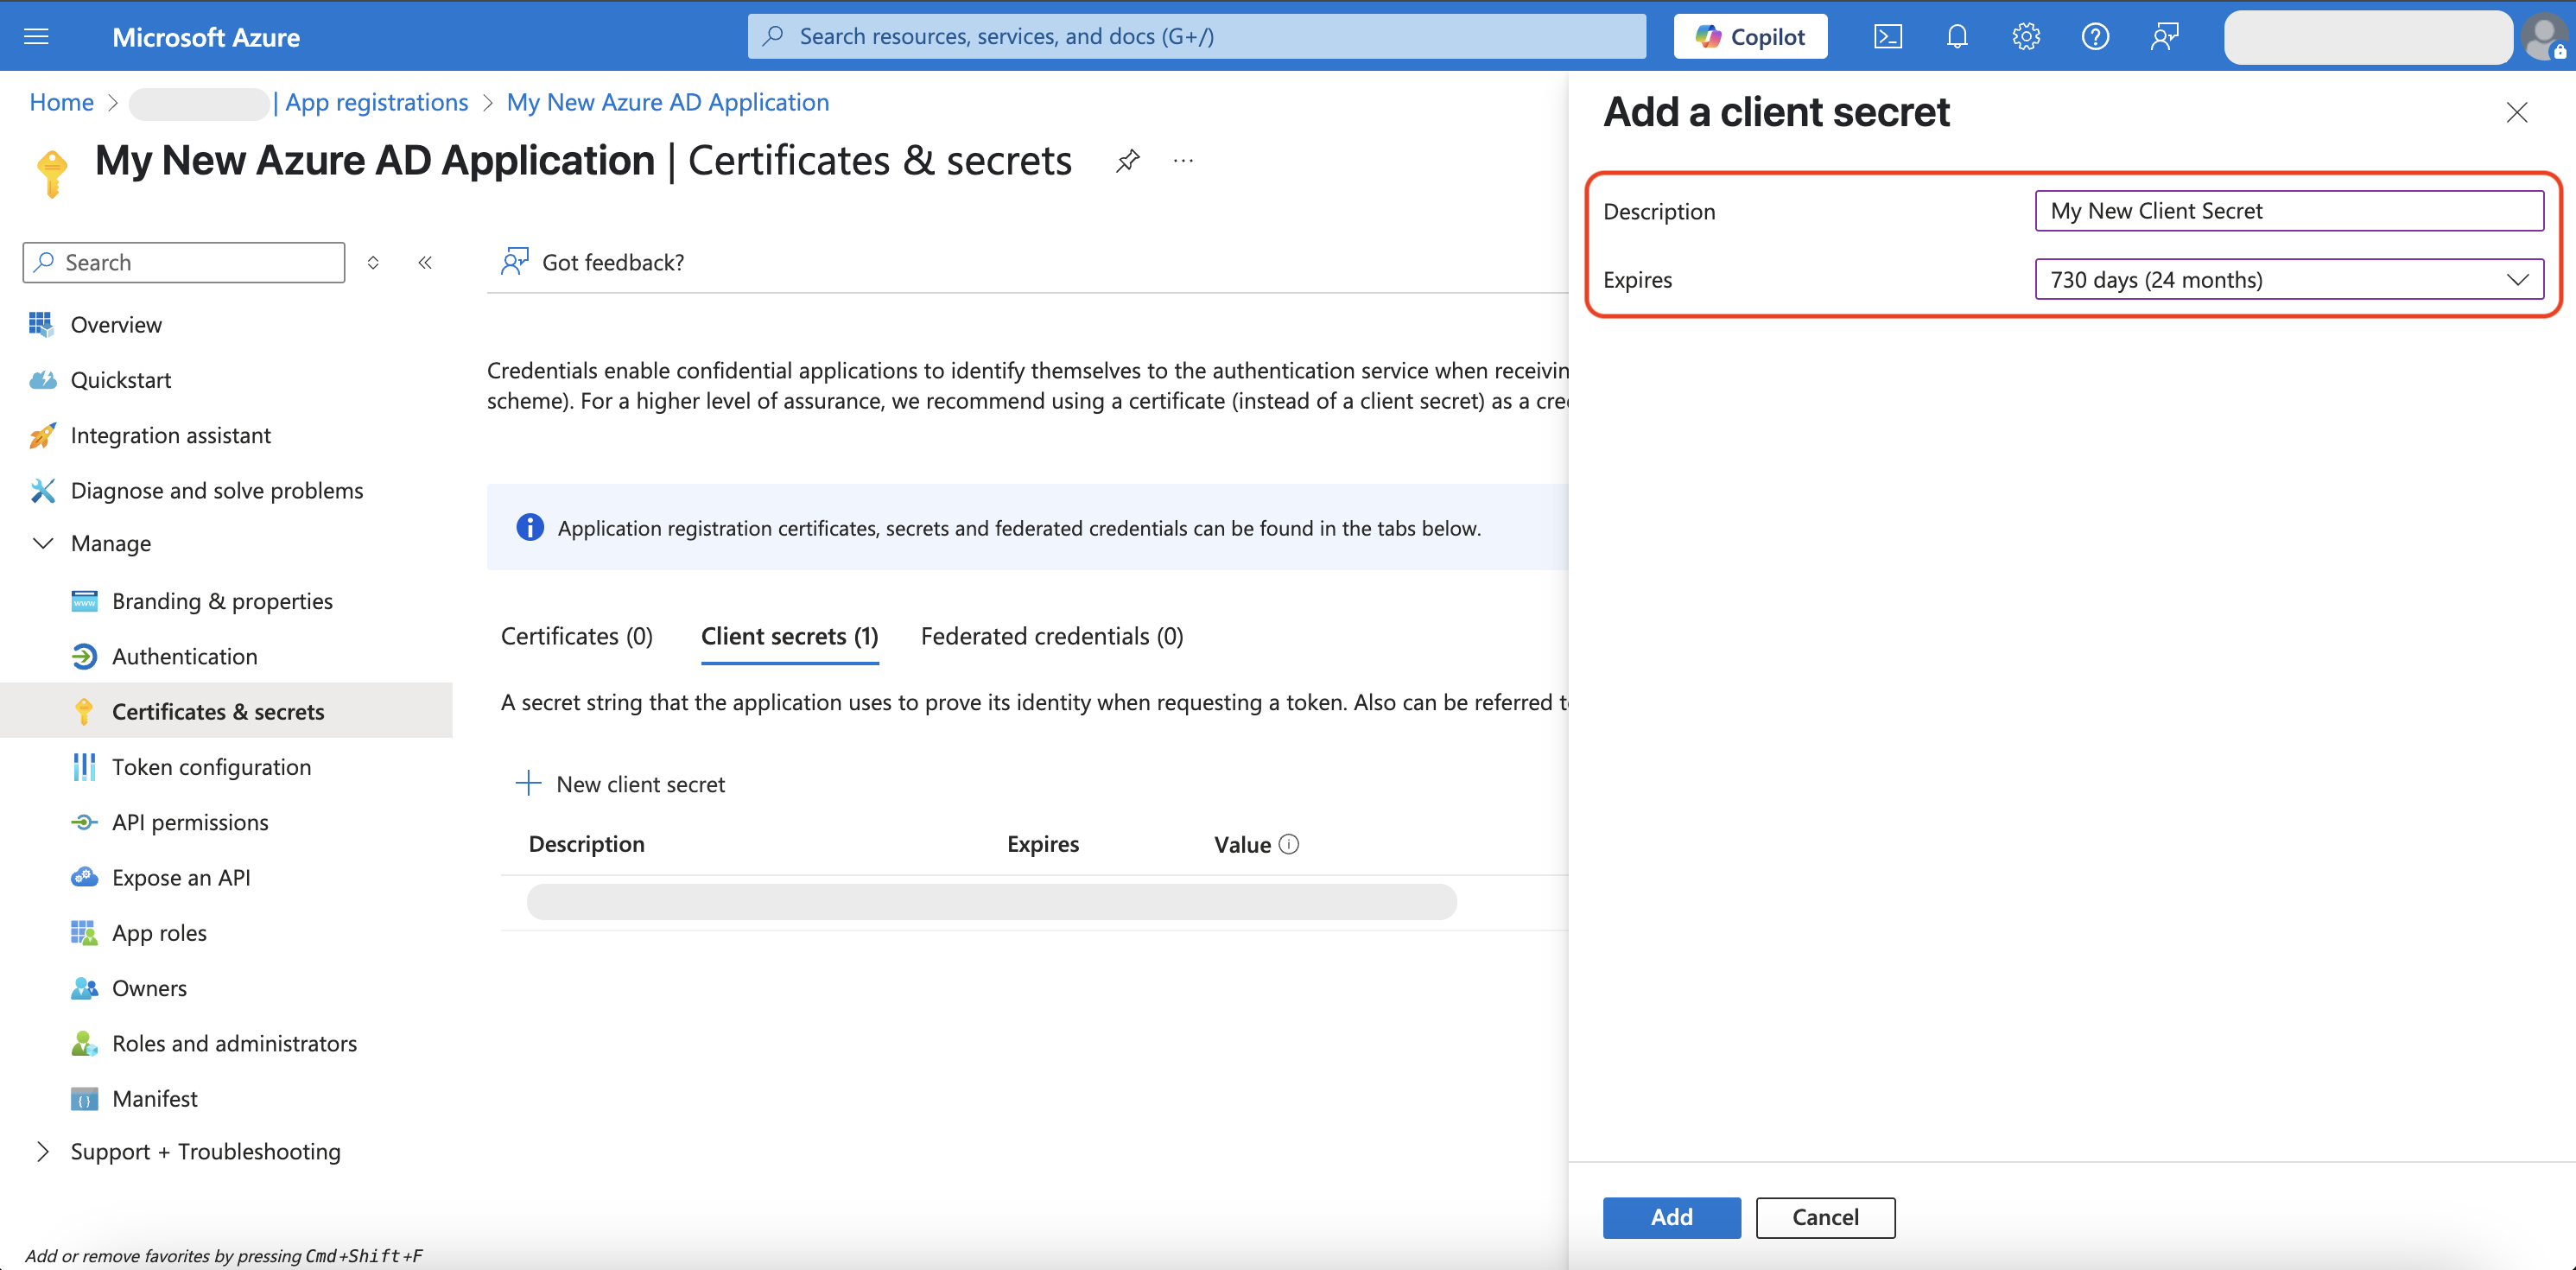Image resolution: width=2576 pixels, height=1270 pixels.
Task: Open Copilot
Action: [x=1750, y=36]
